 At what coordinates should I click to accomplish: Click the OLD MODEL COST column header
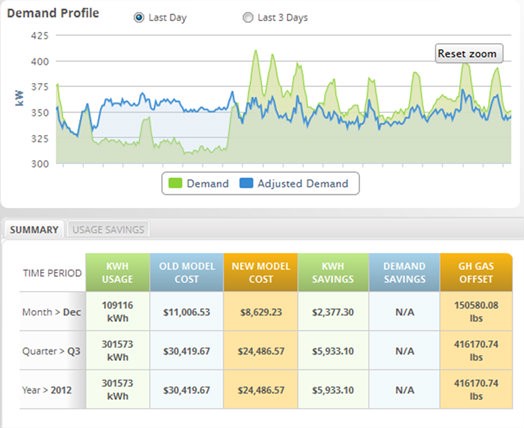click(x=187, y=272)
